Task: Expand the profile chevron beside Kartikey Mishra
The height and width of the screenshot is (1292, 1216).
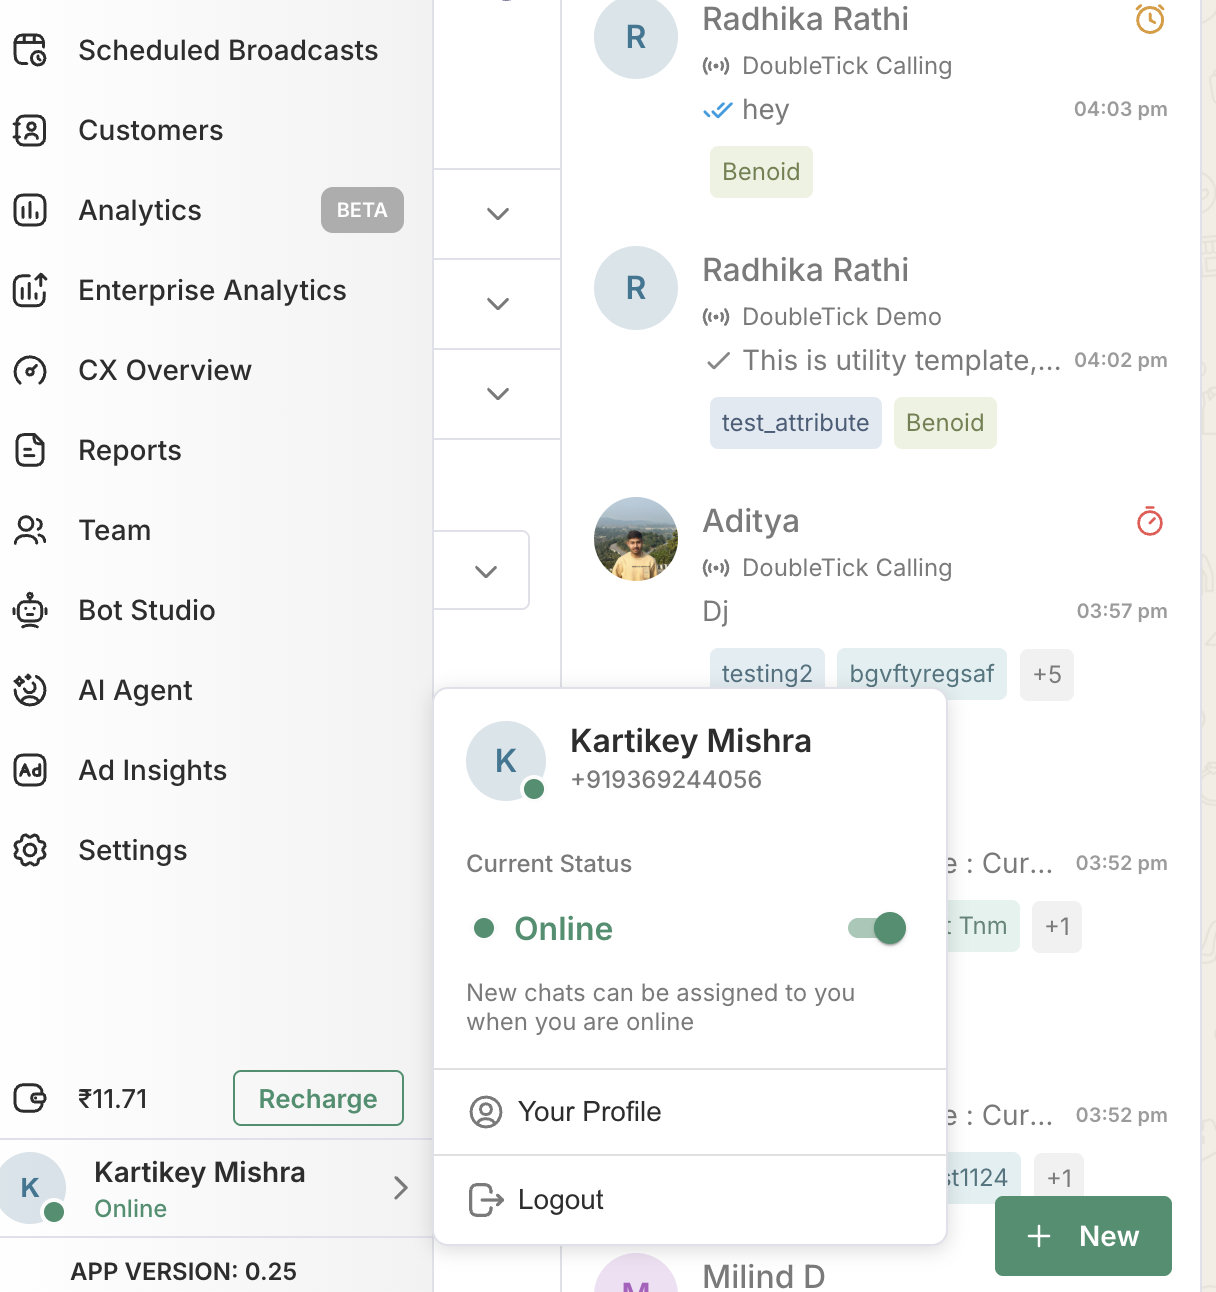Action: [400, 1187]
